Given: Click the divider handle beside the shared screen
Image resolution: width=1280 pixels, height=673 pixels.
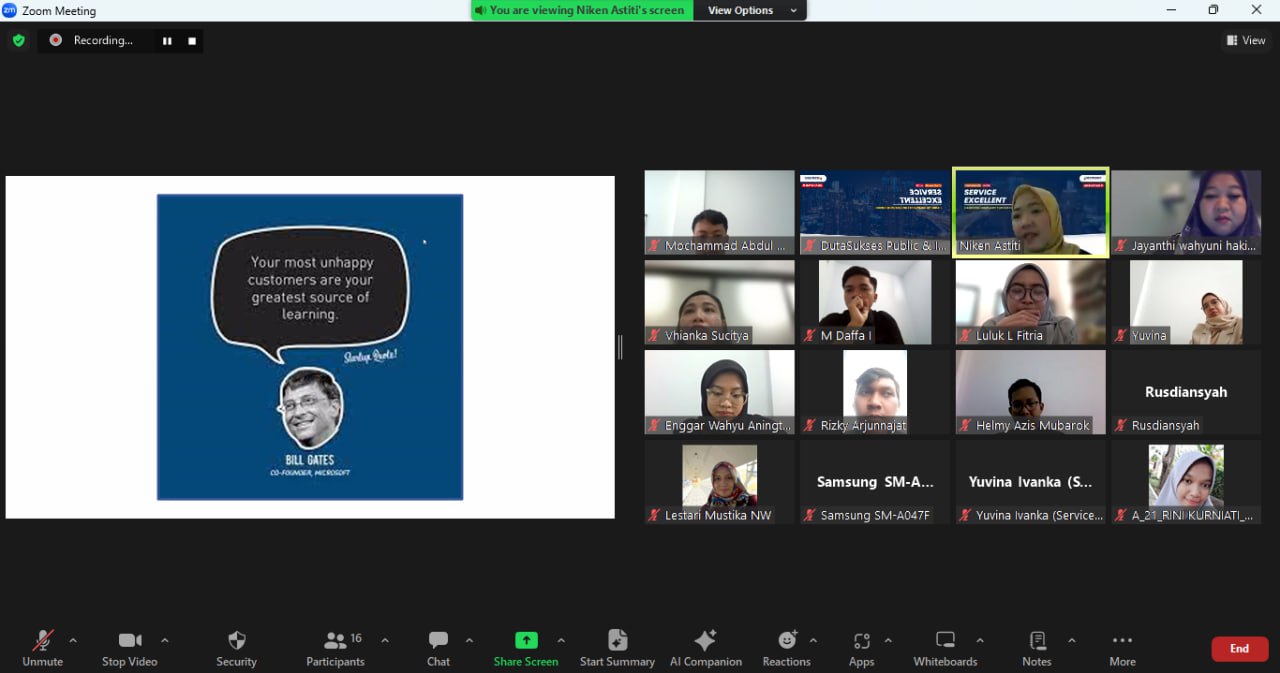Looking at the screenshot, I should point(620,347).
